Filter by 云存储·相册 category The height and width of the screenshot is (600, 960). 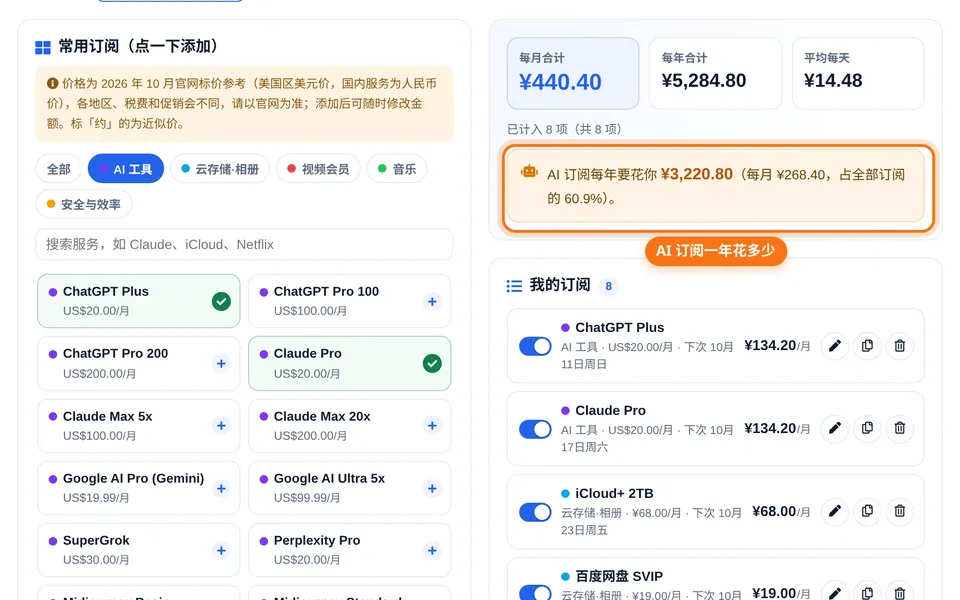point(220,169)
